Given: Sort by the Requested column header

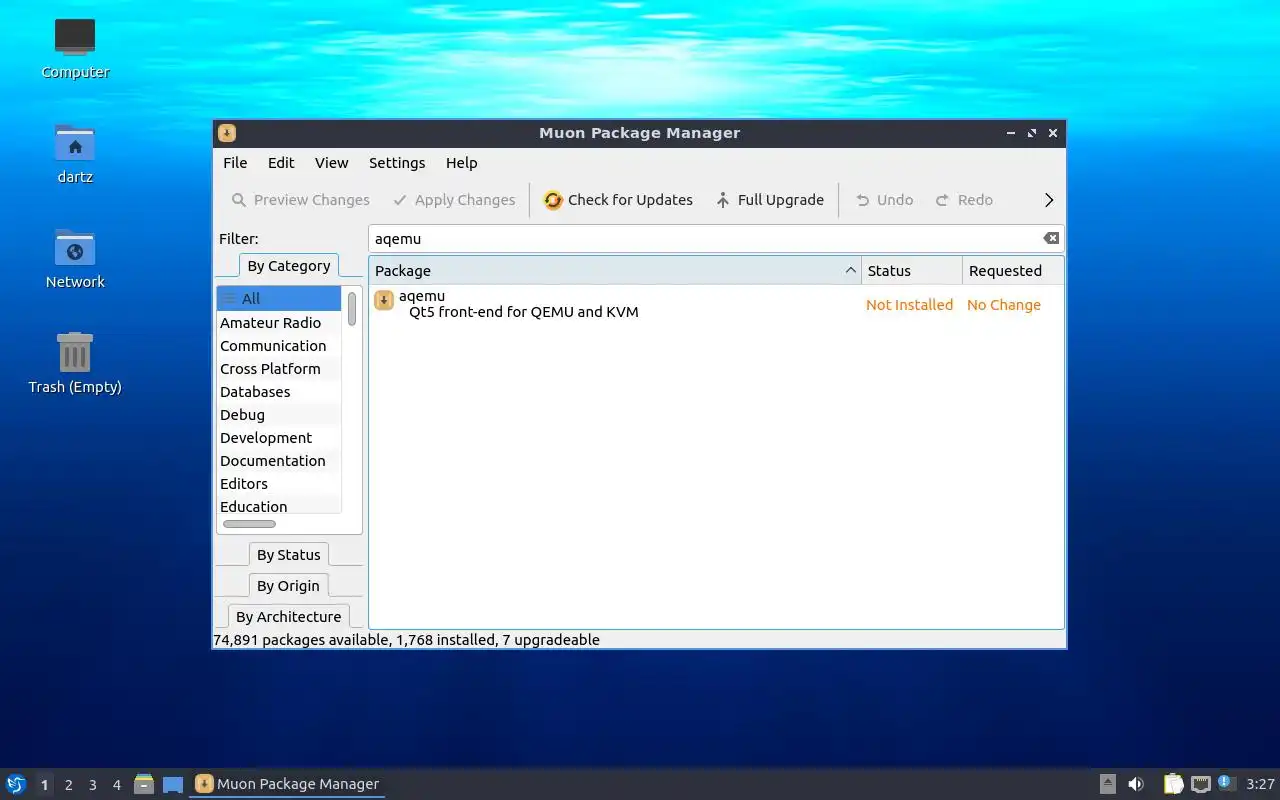Looking at the screenshot, I should [1012, 271].
